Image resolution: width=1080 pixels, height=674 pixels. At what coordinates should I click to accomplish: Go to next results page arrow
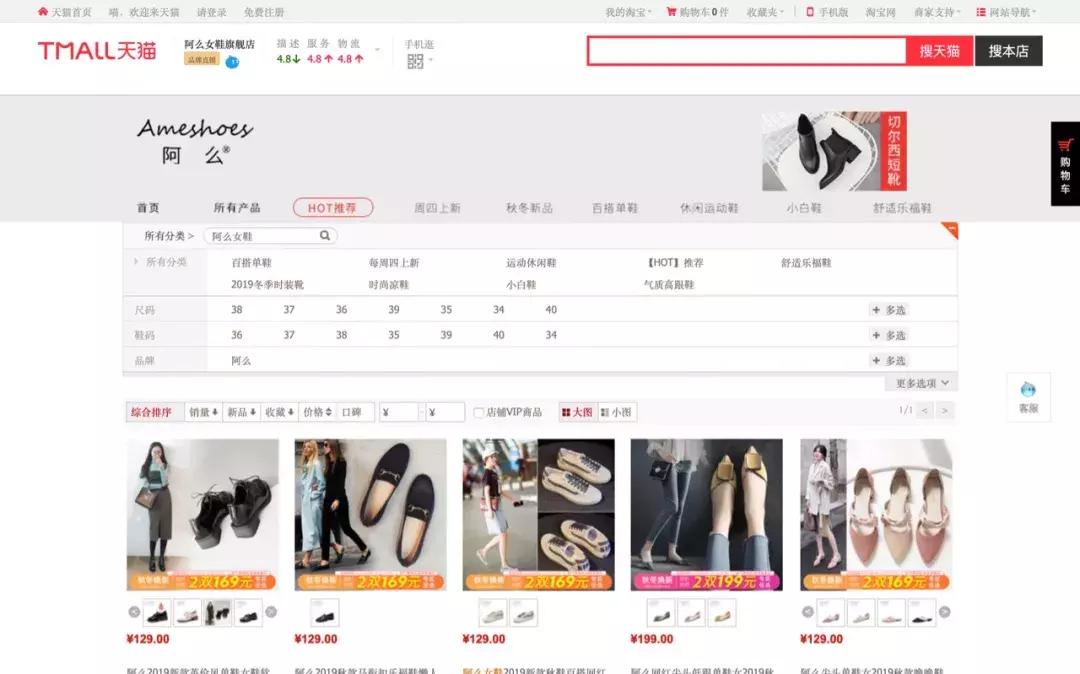[945, 411]
